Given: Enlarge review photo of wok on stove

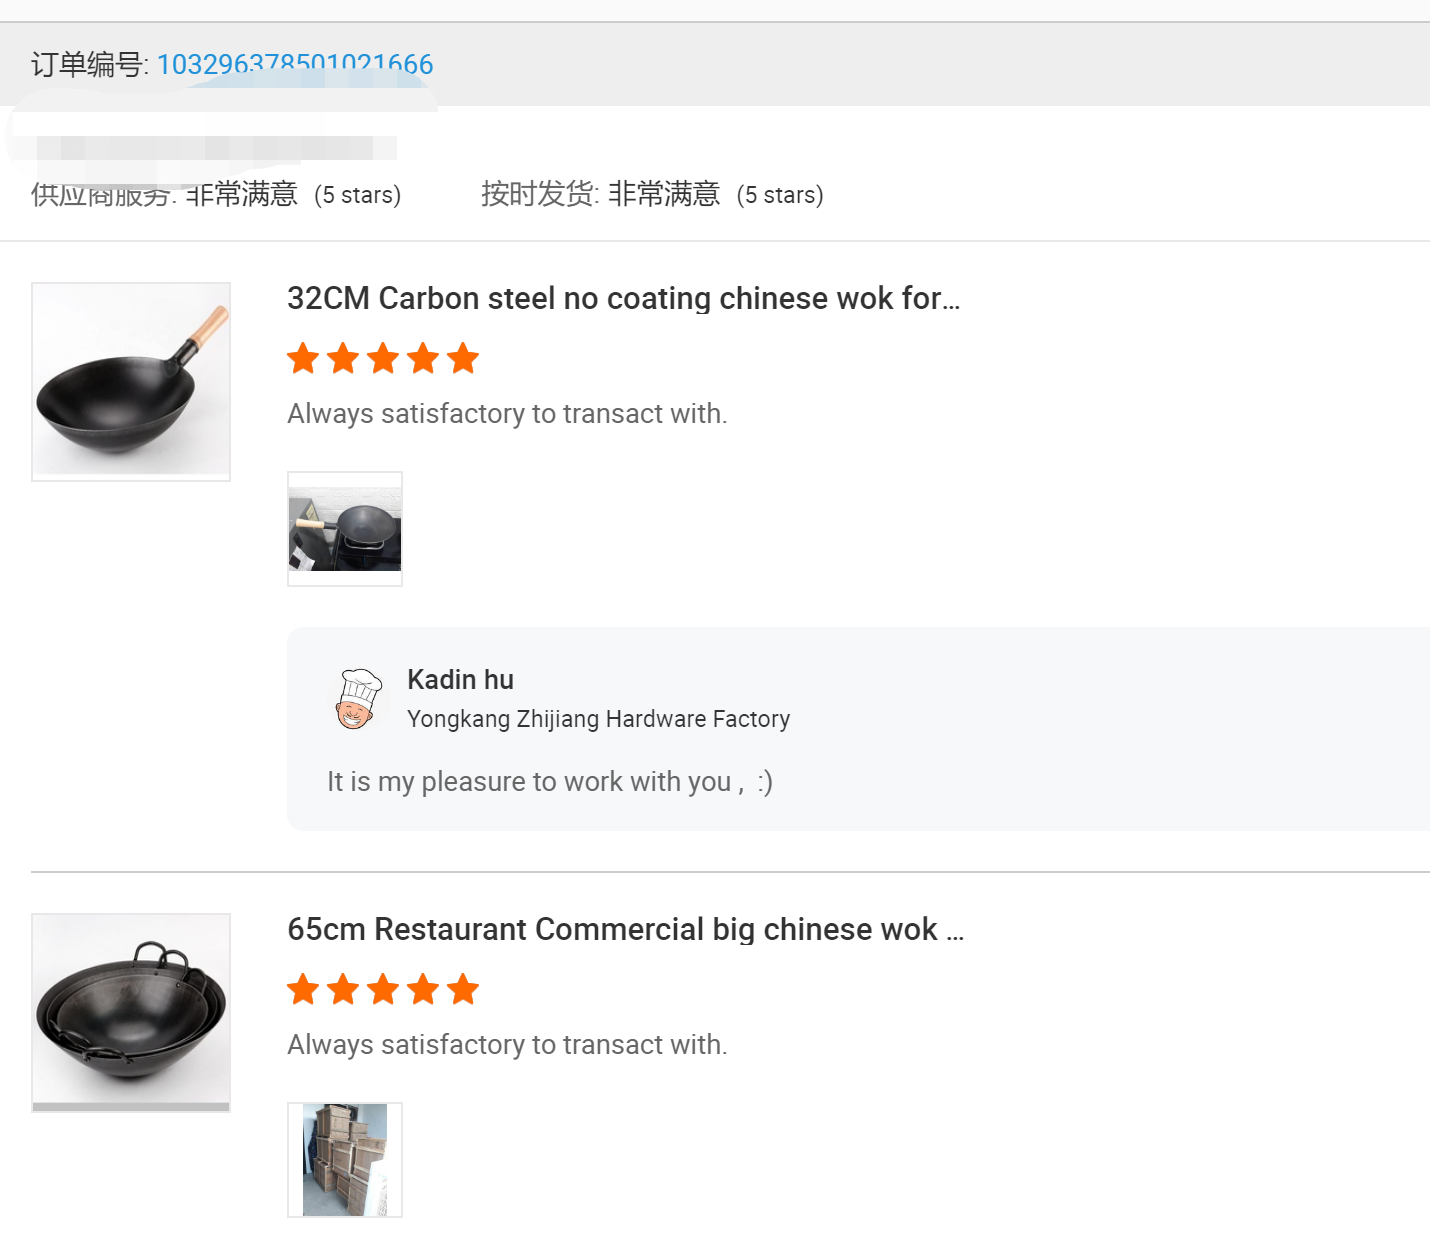Looking at the screenshot, I should pyautogui.click(x=345, y=529).
